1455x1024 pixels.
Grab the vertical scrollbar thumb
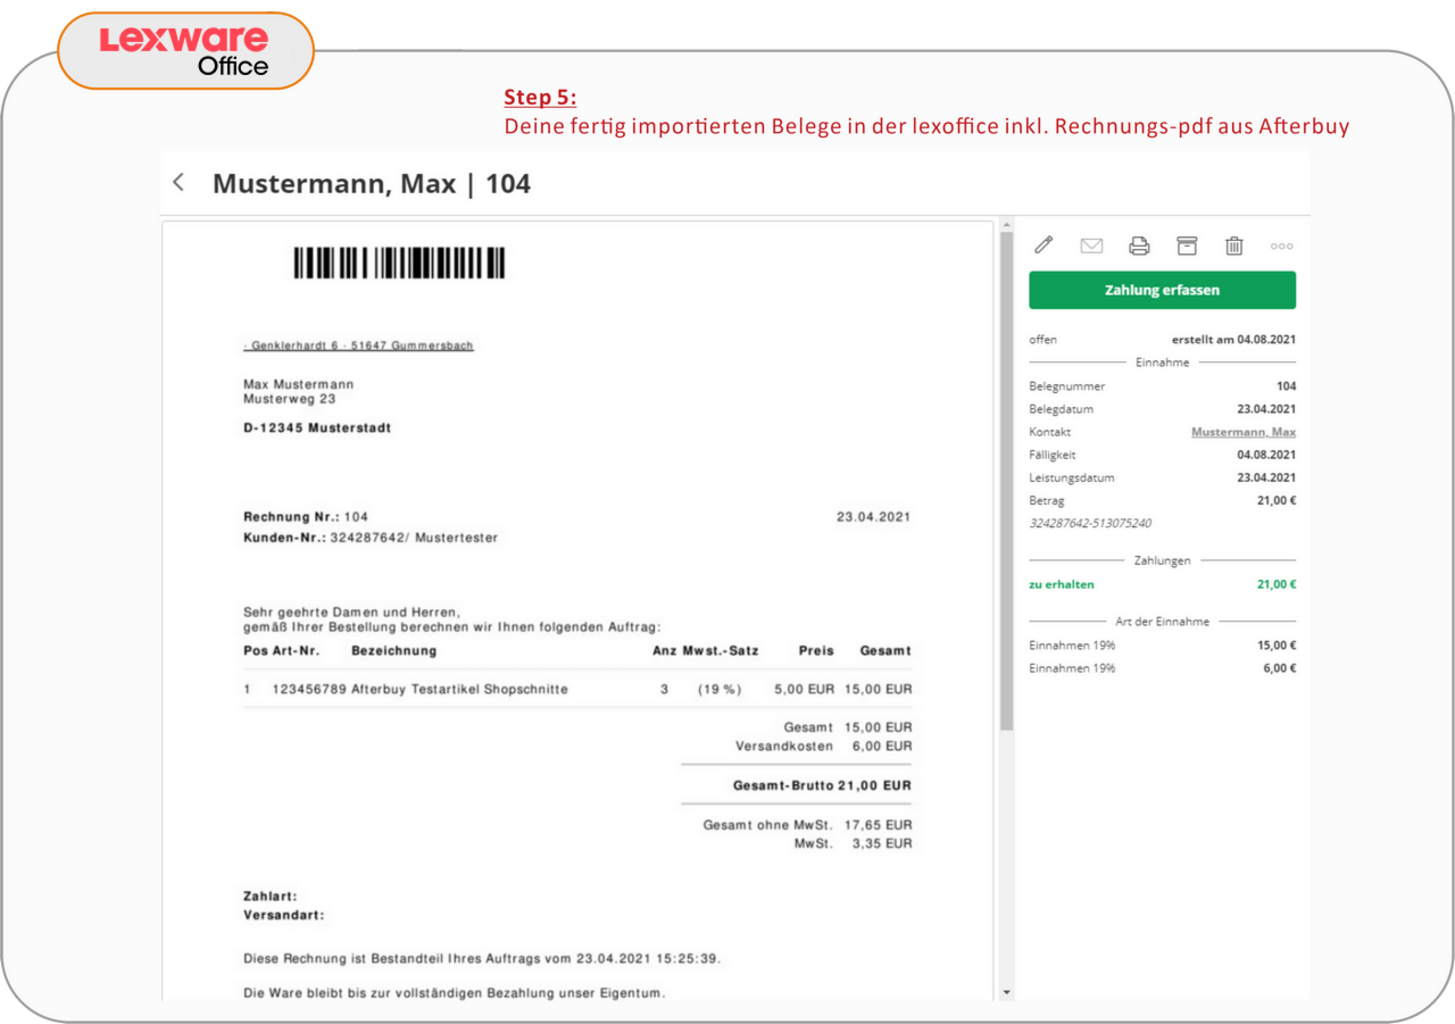click(1006, 480)
